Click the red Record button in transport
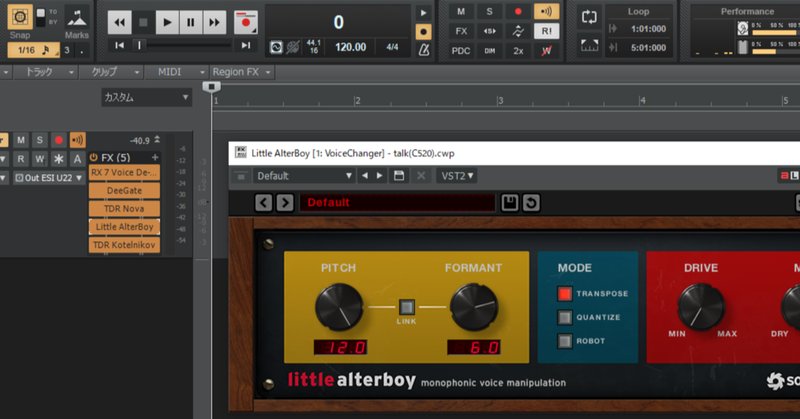Image resolution: width=800 pixels, height=419 pixels. pyautogui.click(x=245, y=22)
